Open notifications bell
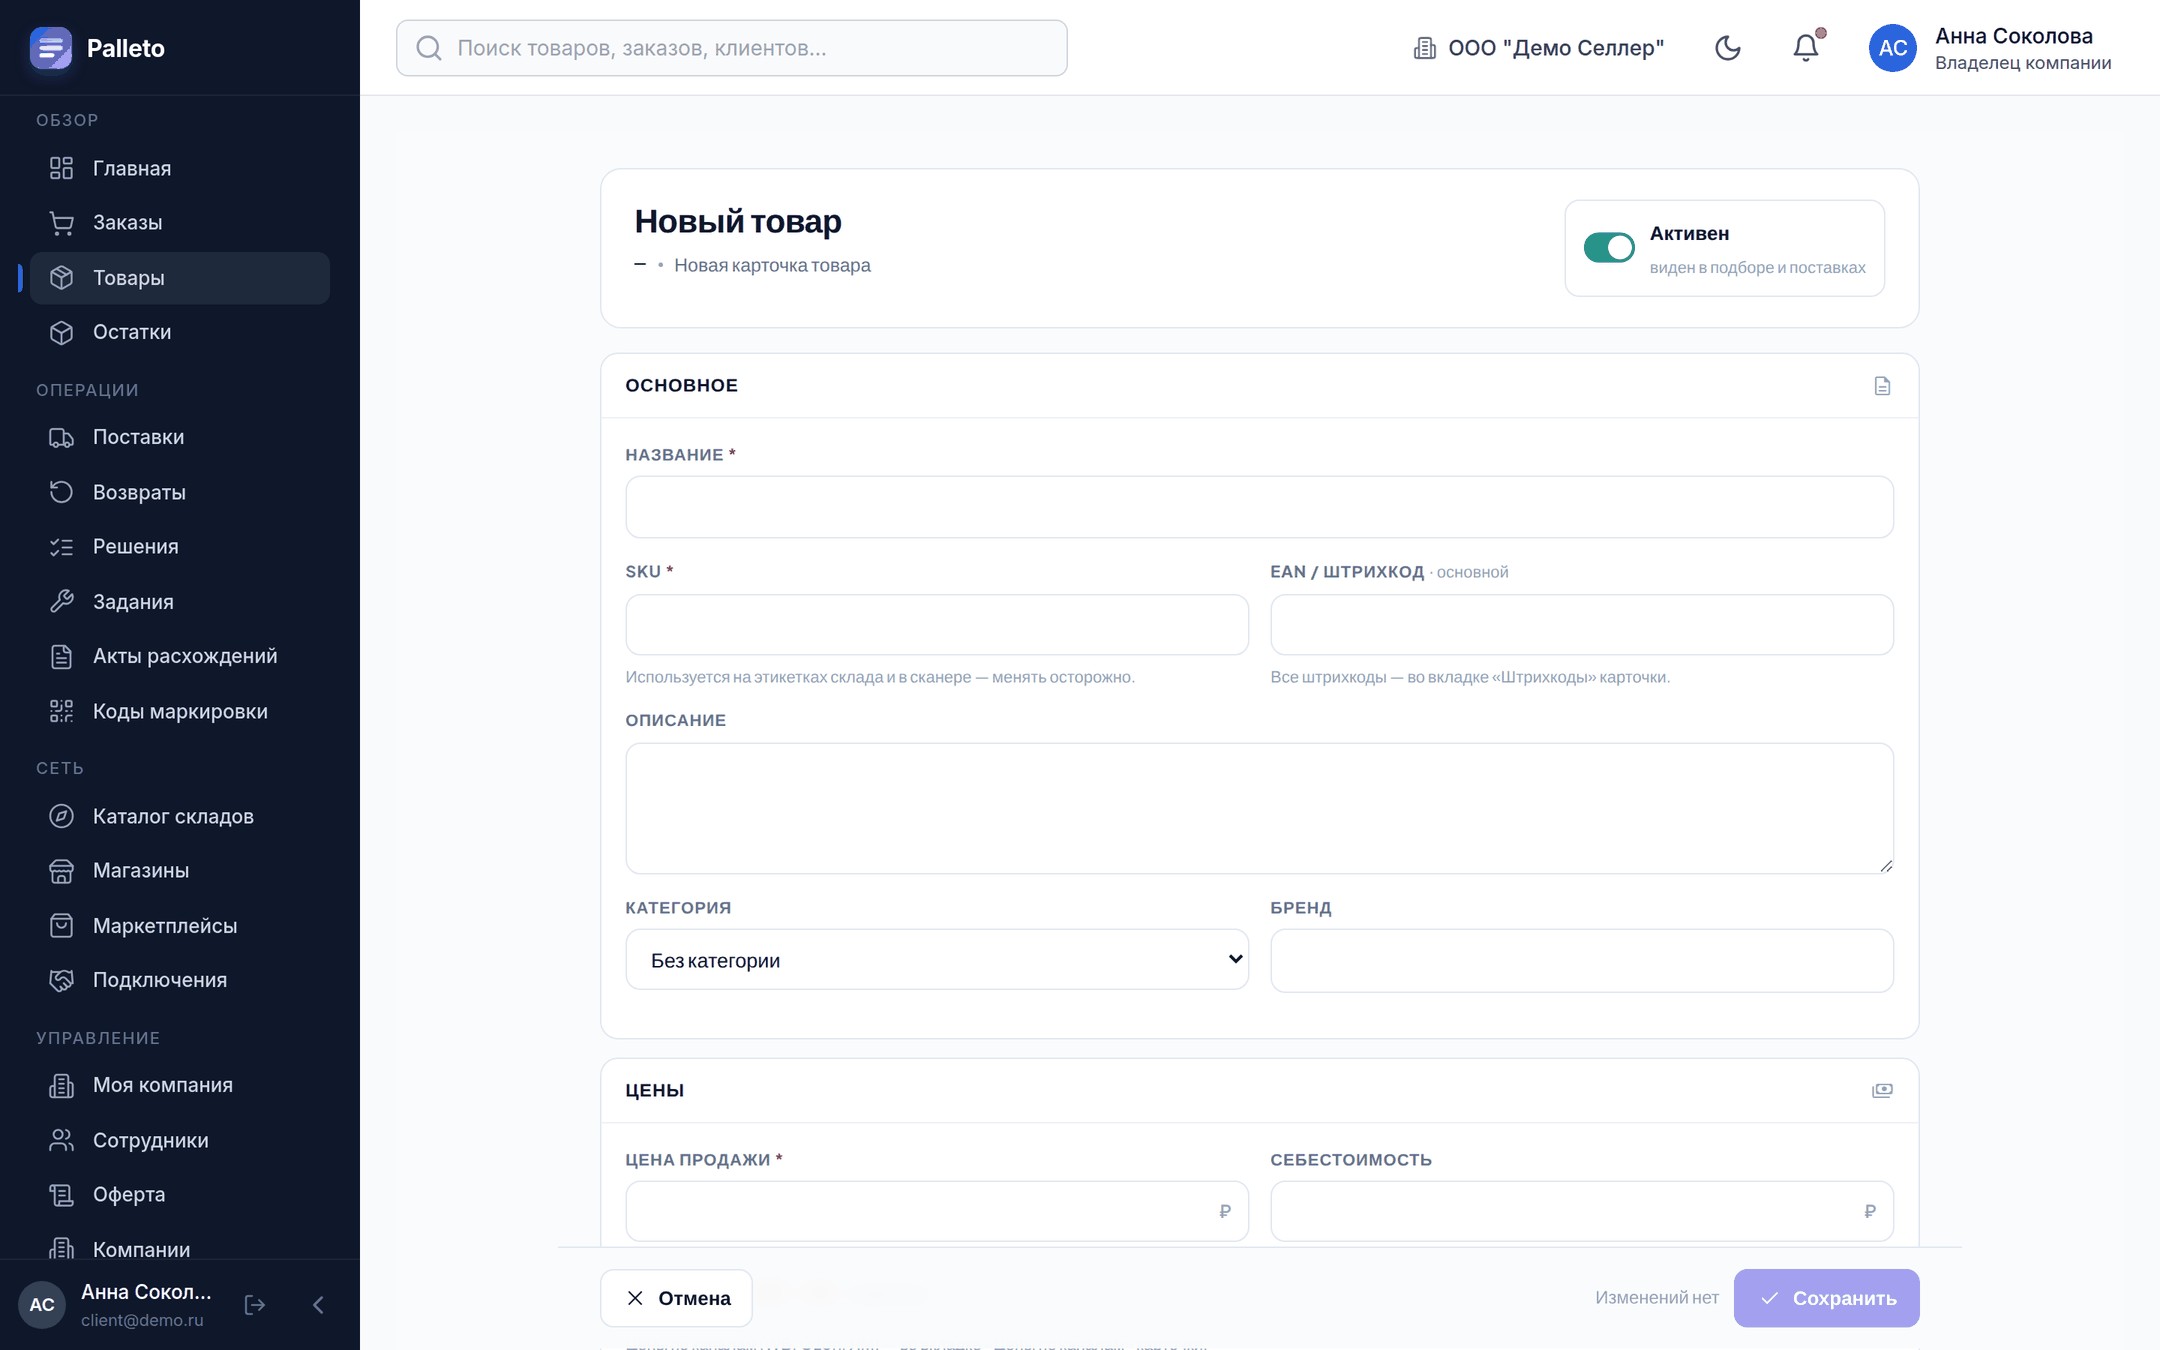The height and width of the screenshot is (1350, 2160). [x=1806, y=48]
